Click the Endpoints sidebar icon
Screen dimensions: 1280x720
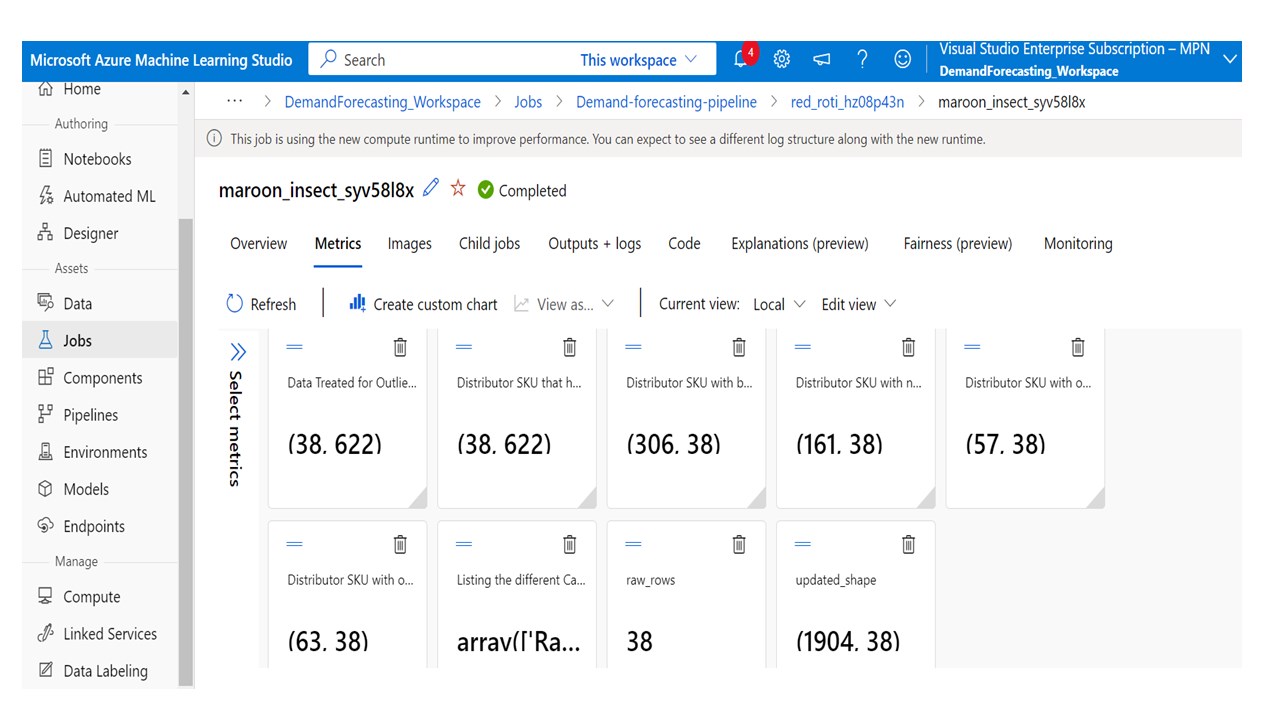(x=45, y=525)
